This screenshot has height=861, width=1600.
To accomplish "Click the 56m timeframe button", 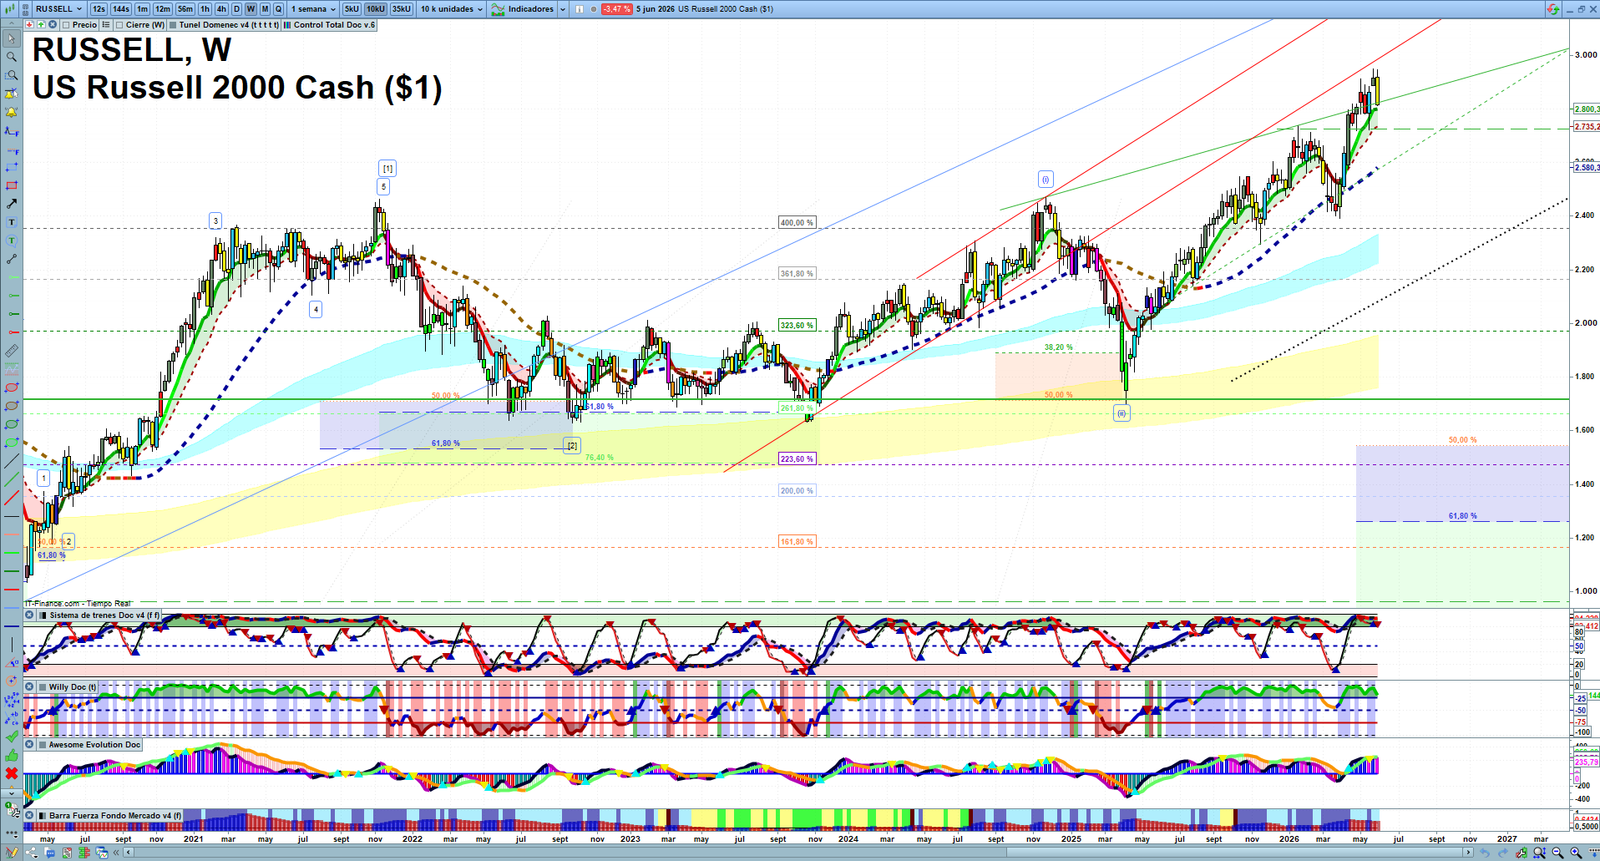I will click(x=185, y=9).
